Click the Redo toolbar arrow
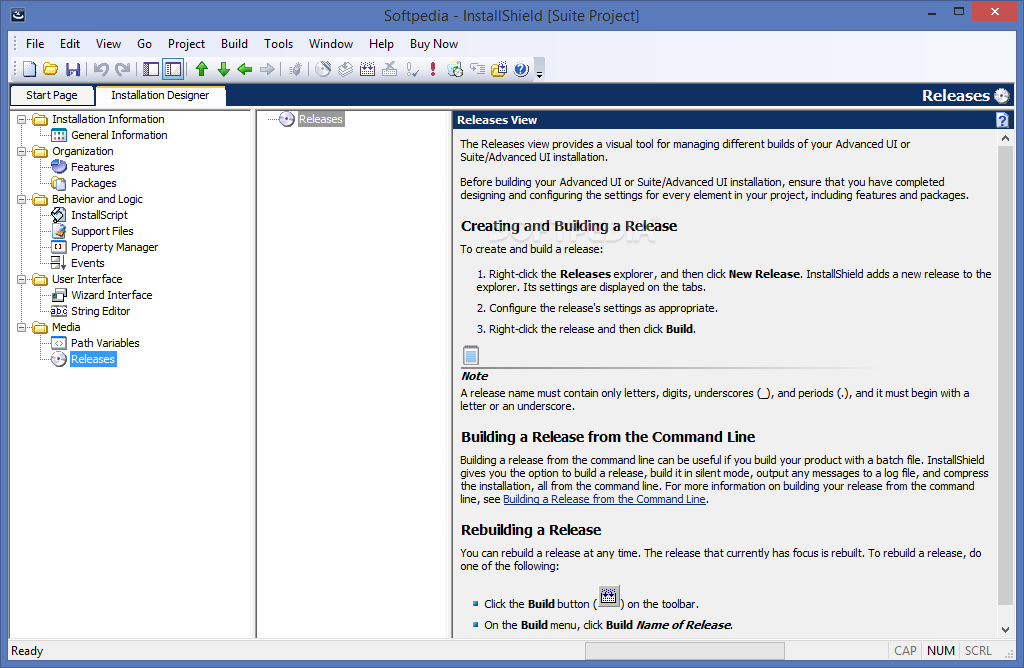This screenshot has width=1024, height=668. (122, 69)
